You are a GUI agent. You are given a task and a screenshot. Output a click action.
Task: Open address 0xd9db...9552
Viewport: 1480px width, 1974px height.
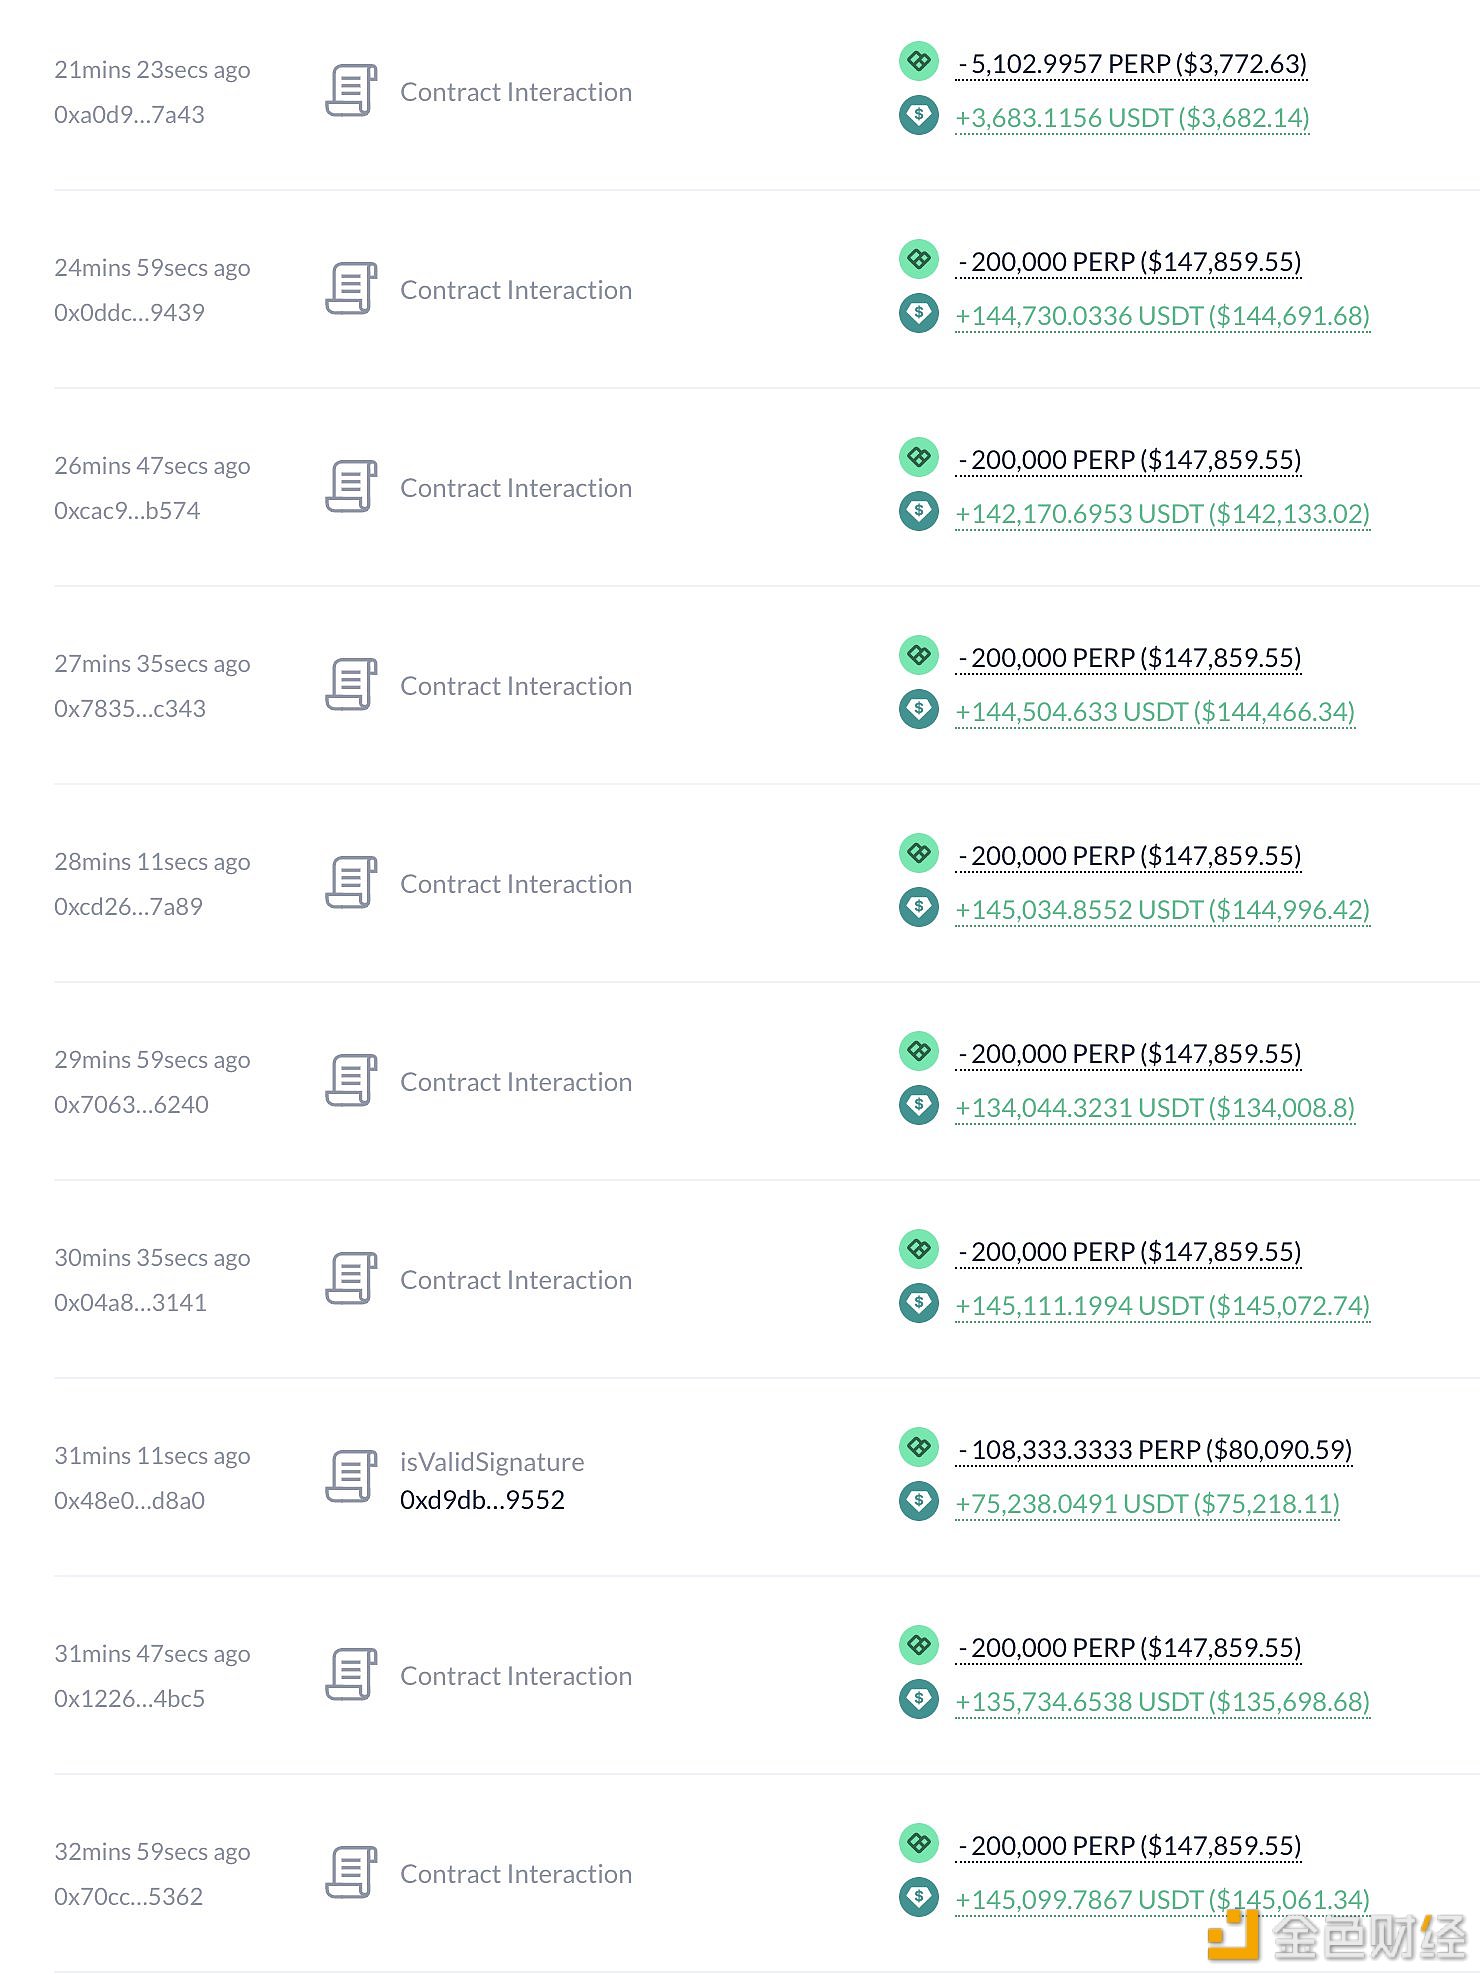point(482,1500)
